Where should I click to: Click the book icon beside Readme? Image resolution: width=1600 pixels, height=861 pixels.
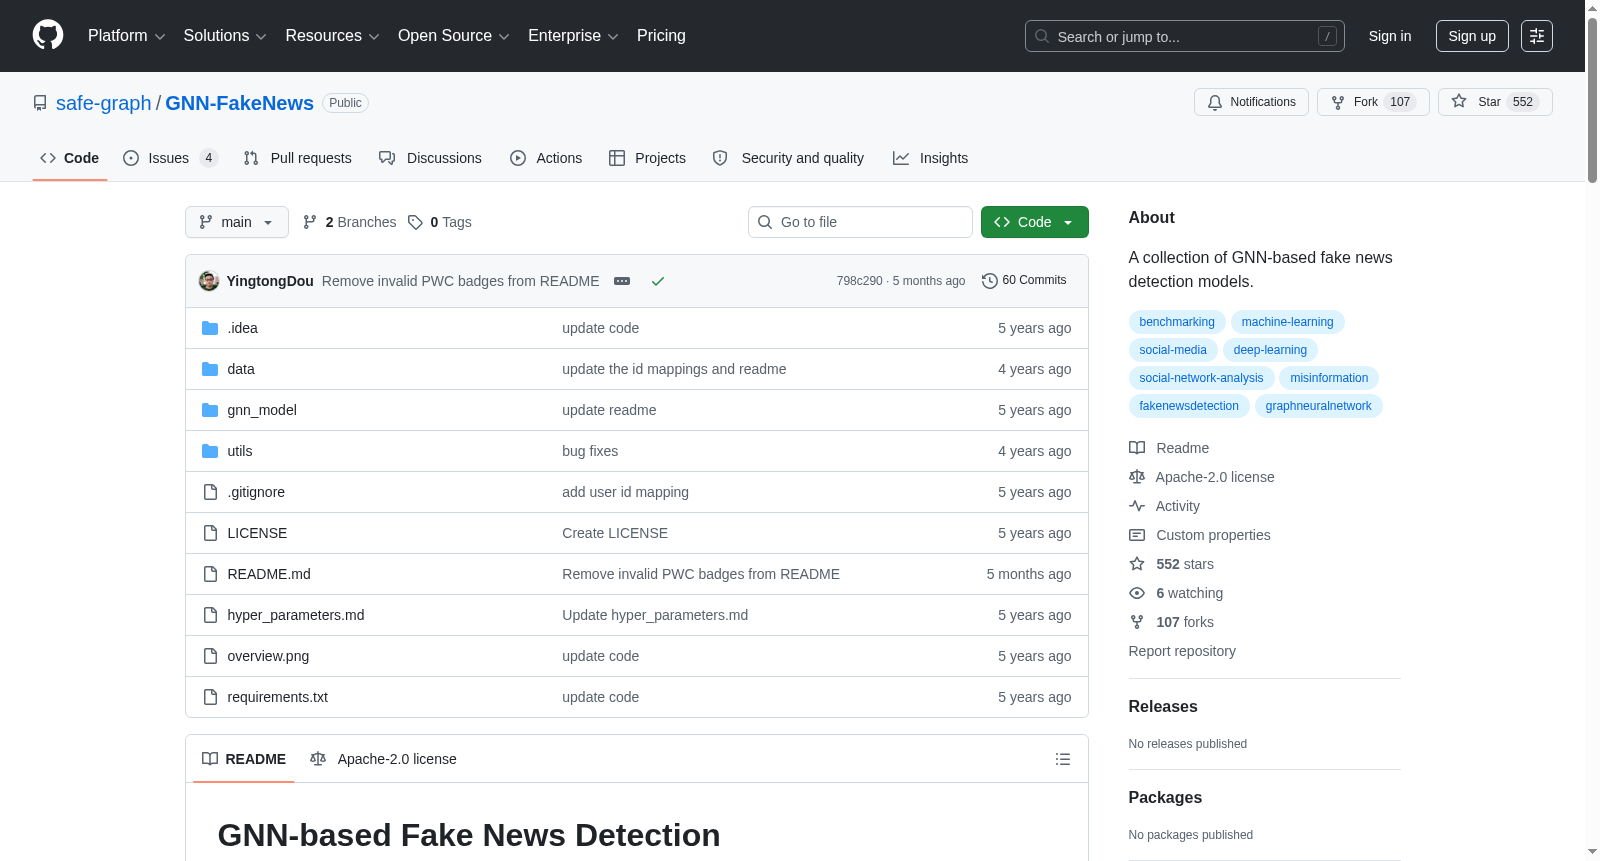click(x=1137, y=448)
